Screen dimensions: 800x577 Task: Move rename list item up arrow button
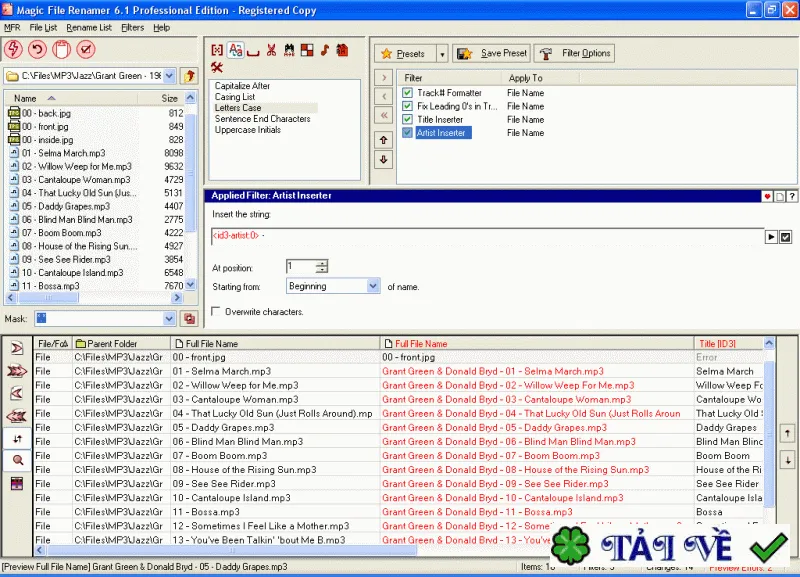click(787, 434)
